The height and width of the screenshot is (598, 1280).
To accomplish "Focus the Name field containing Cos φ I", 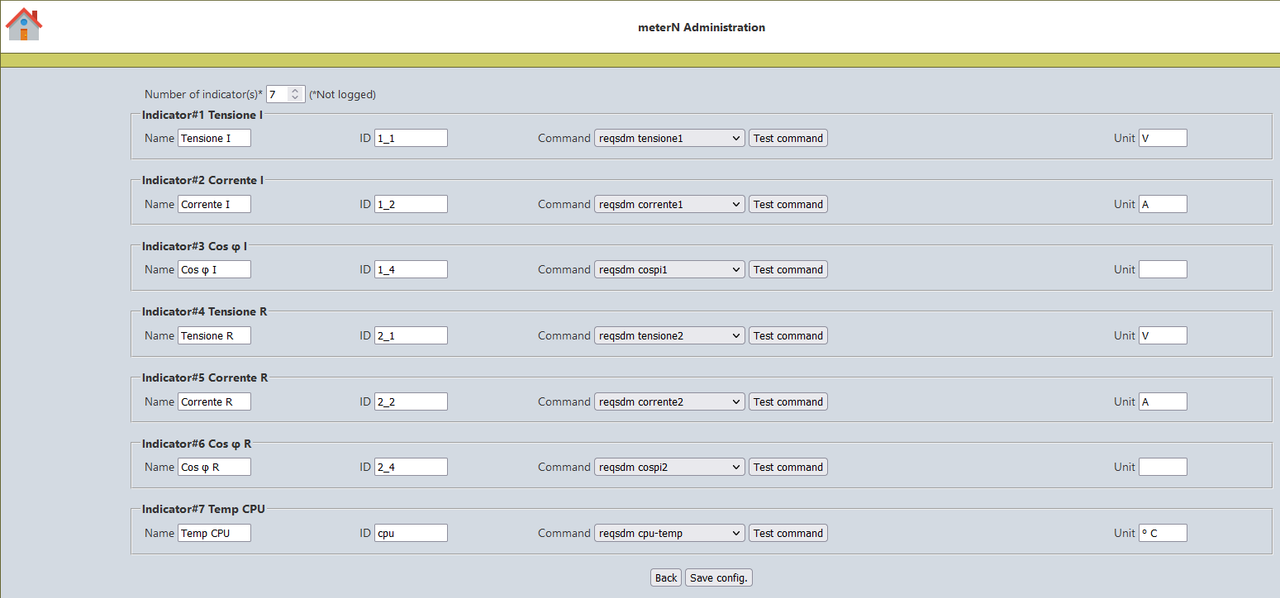I will pyautogui.click(x=214, y=269).
